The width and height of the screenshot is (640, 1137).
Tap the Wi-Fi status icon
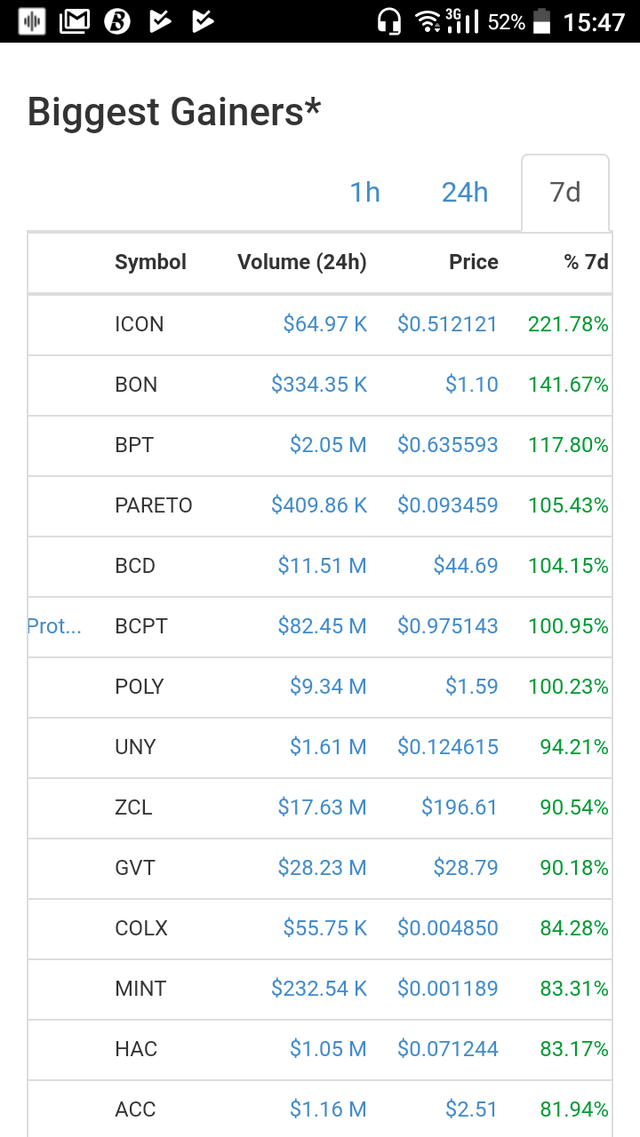(428, 21)
